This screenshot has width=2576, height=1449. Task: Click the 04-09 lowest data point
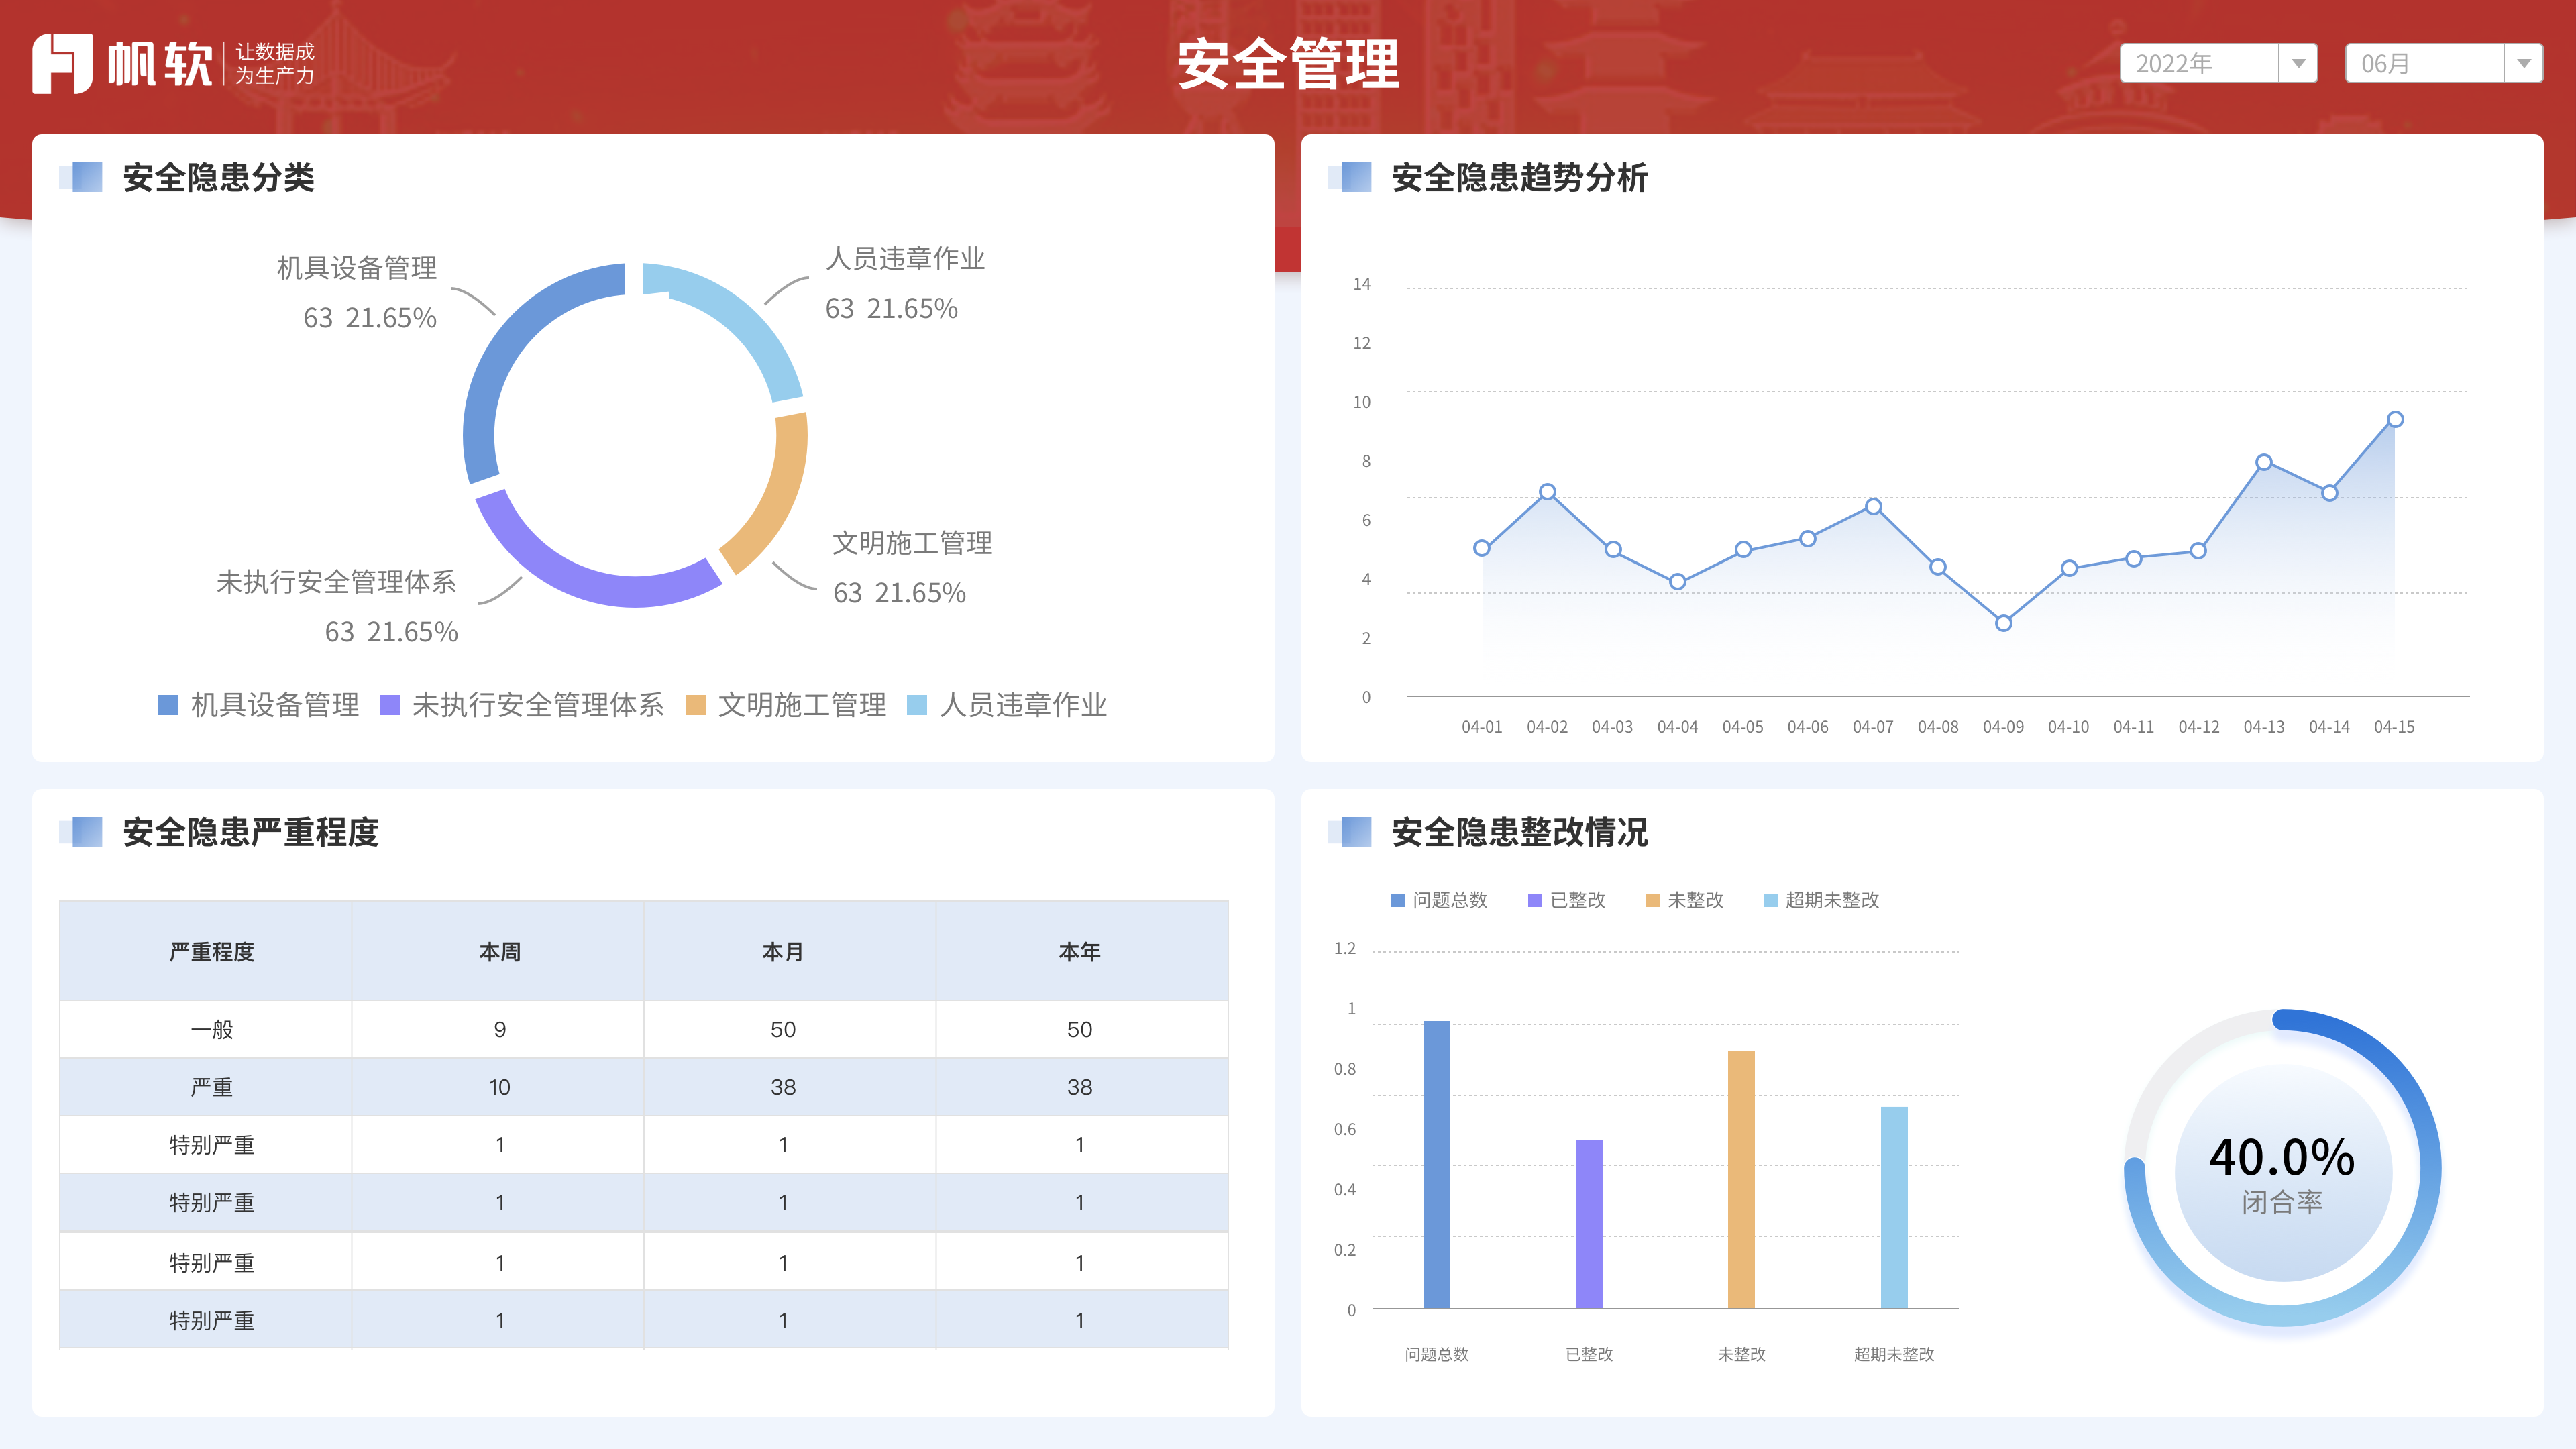click(2004, 623)
